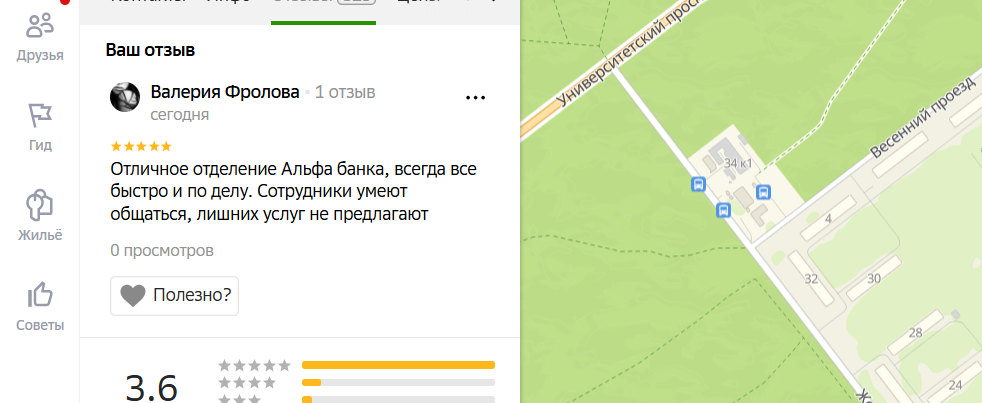Open the profile of Валерия Фролова
The image size is (982, 403).
click(225, 92)
